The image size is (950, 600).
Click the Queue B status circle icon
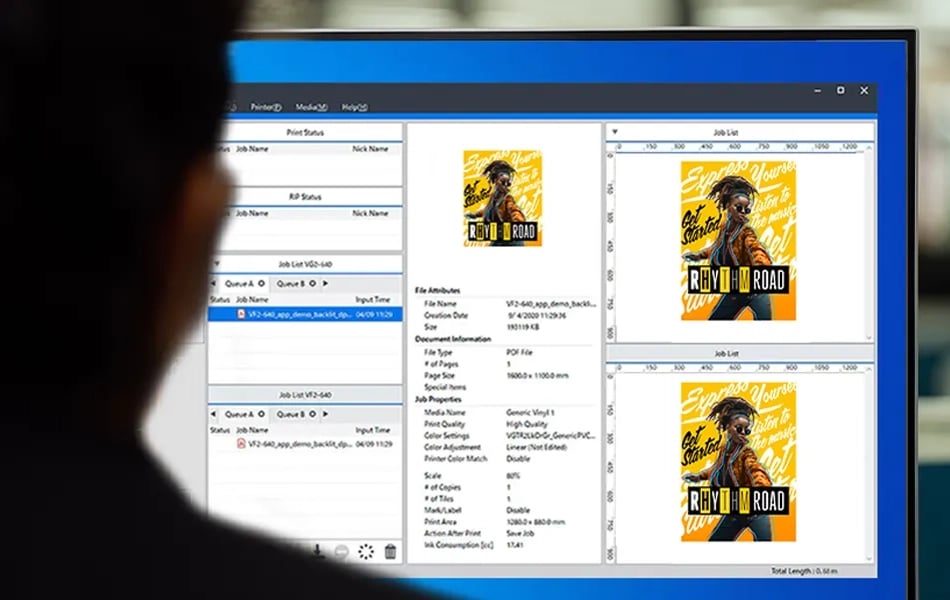pyautogui.click(x=312, y=282)
